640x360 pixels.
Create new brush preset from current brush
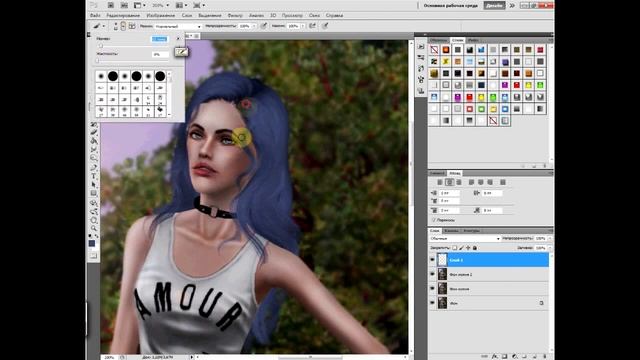click(x=181, y=51)
